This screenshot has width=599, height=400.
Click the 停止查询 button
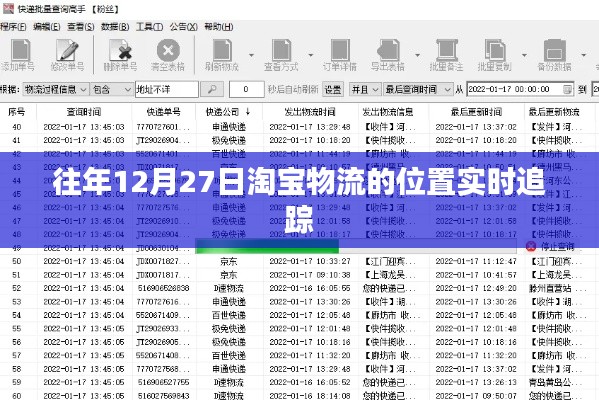coord(550,246)
